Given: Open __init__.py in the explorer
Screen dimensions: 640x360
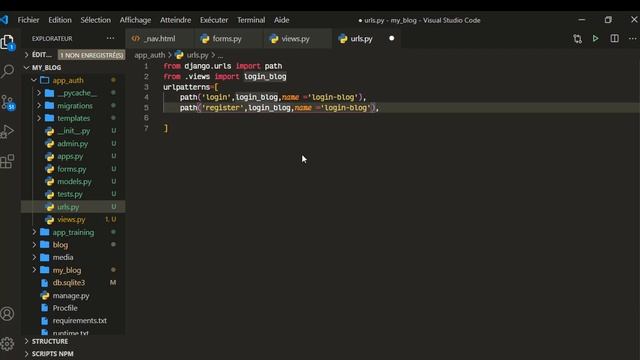Looking at the screenshot, I should coord(73,131).
